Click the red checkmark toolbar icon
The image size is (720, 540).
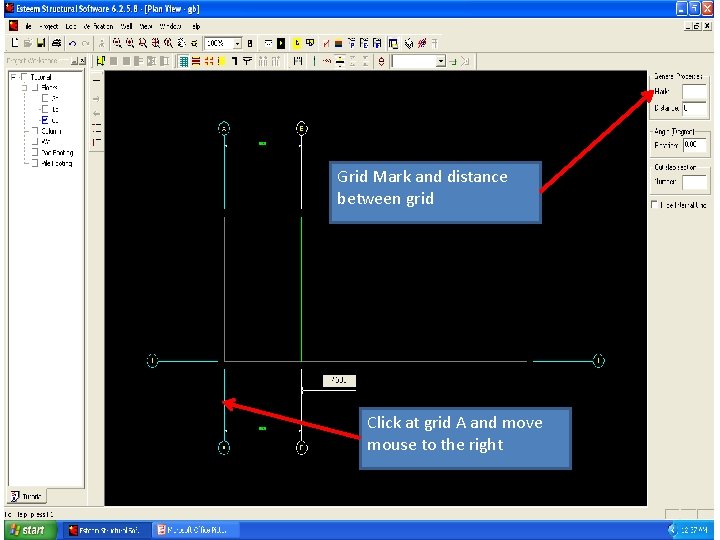point(326,43)
